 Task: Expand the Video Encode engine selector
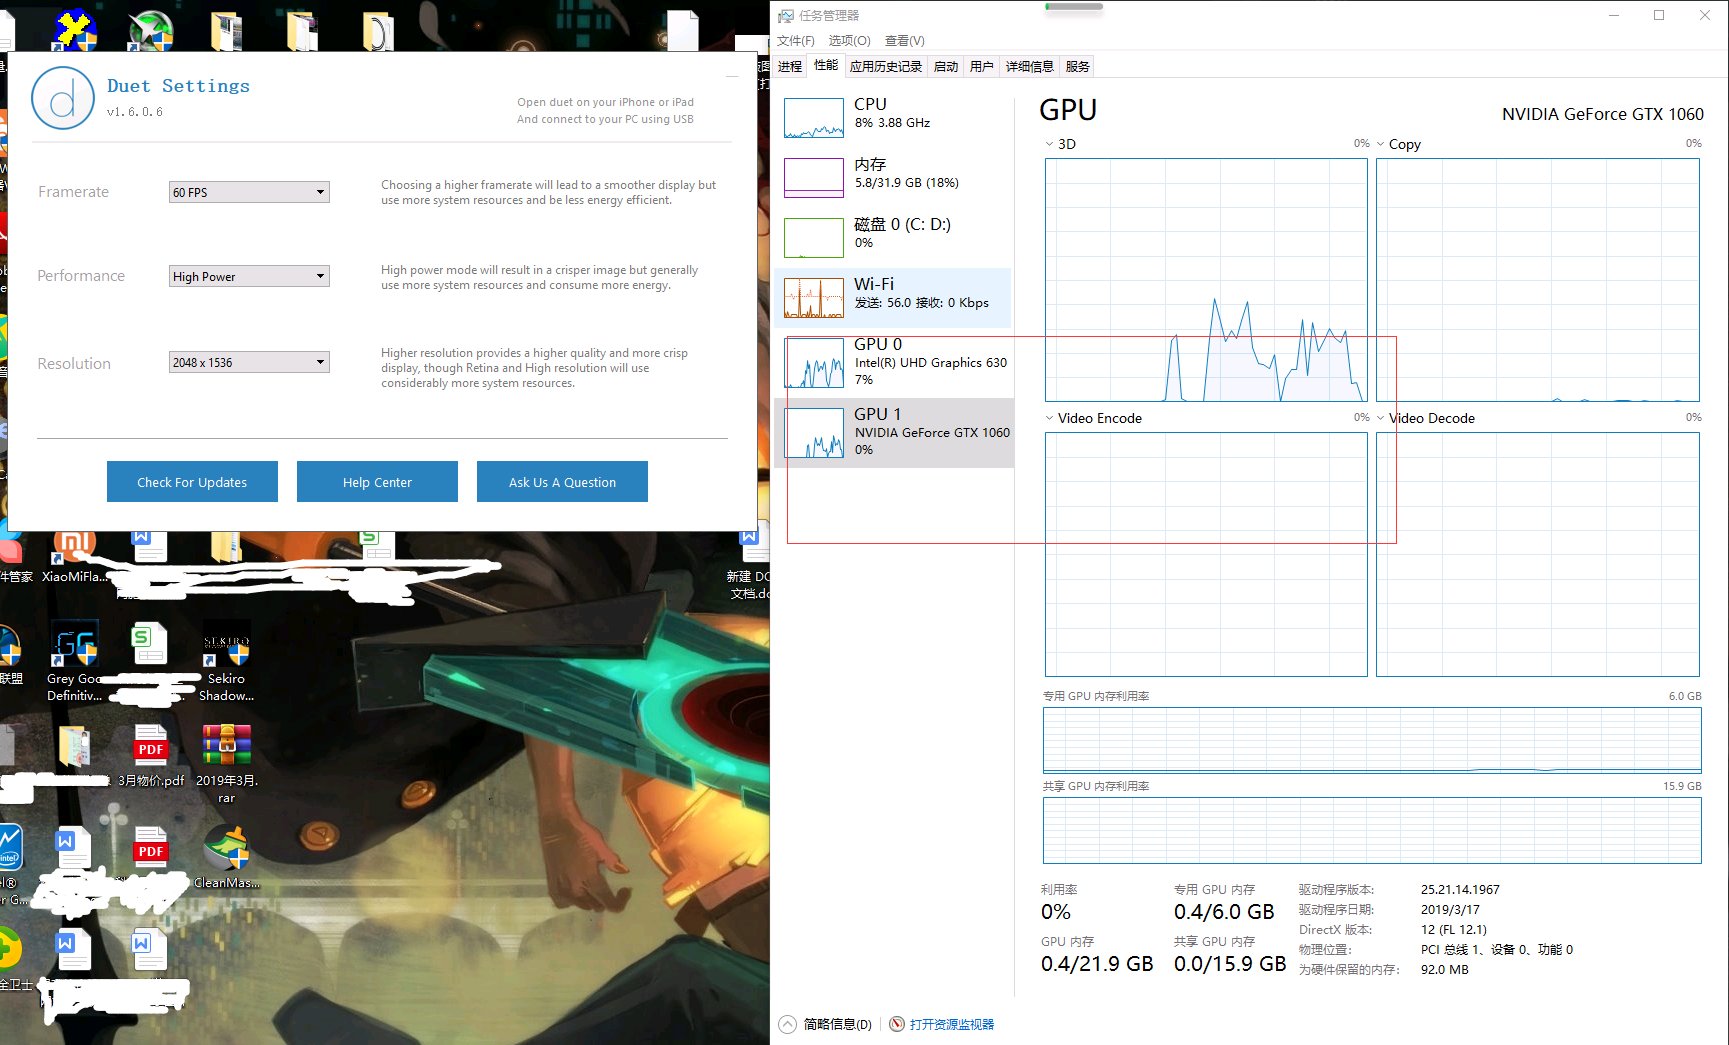point(1049,418)
